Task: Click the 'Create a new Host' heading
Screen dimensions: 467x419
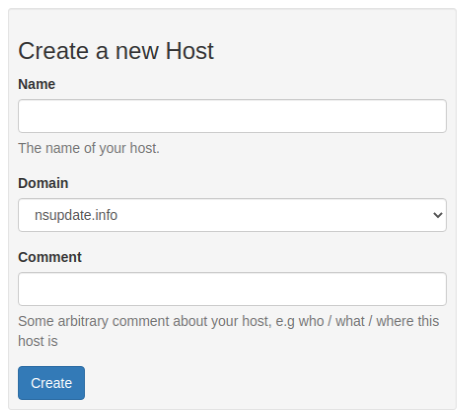Action: click(x=116, y=51)
